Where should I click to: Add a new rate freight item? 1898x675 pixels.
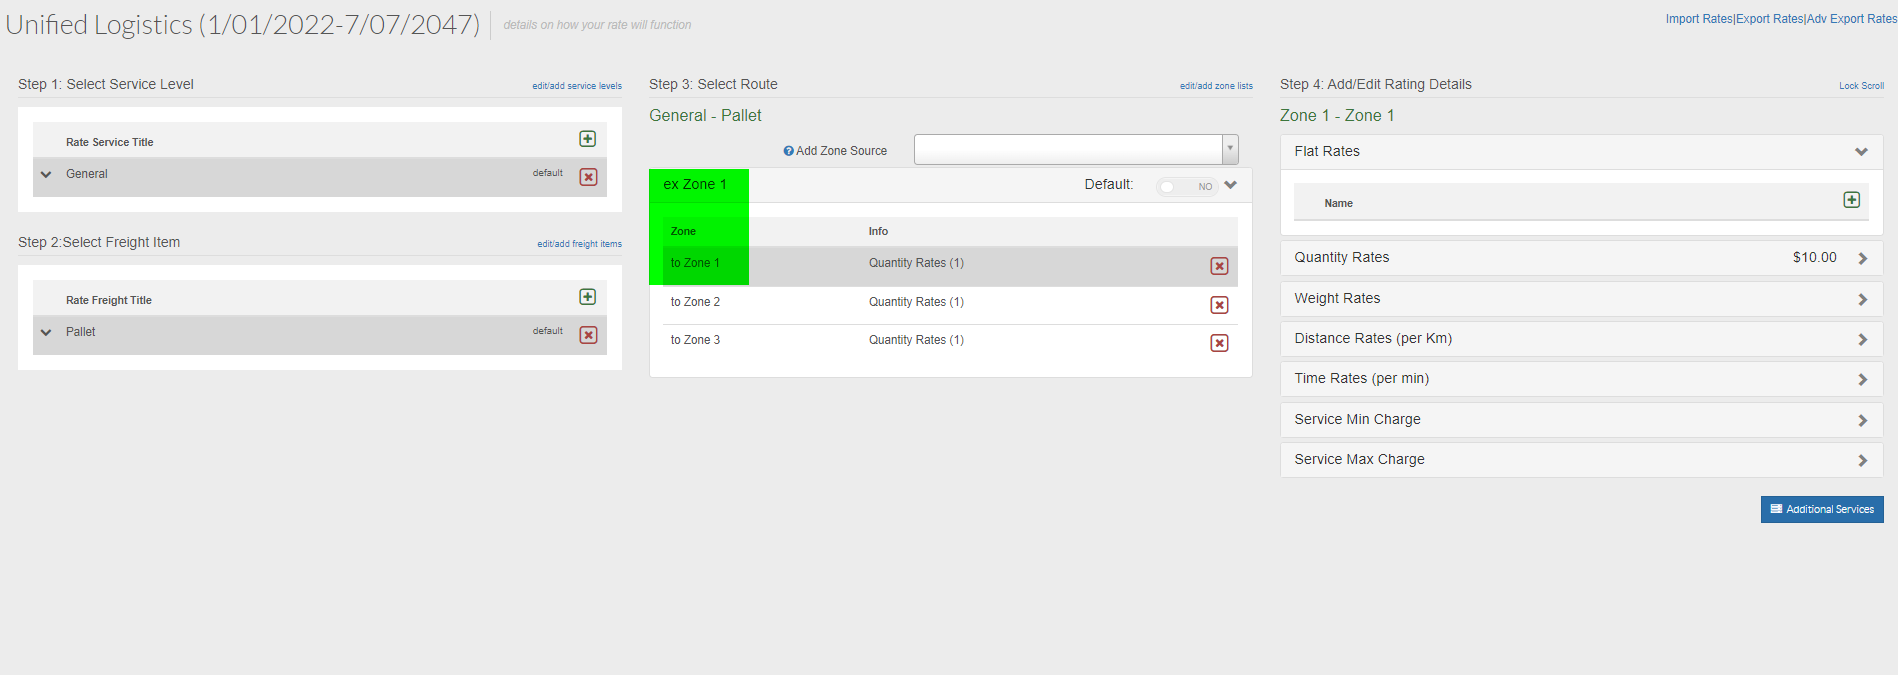(588, 297)
